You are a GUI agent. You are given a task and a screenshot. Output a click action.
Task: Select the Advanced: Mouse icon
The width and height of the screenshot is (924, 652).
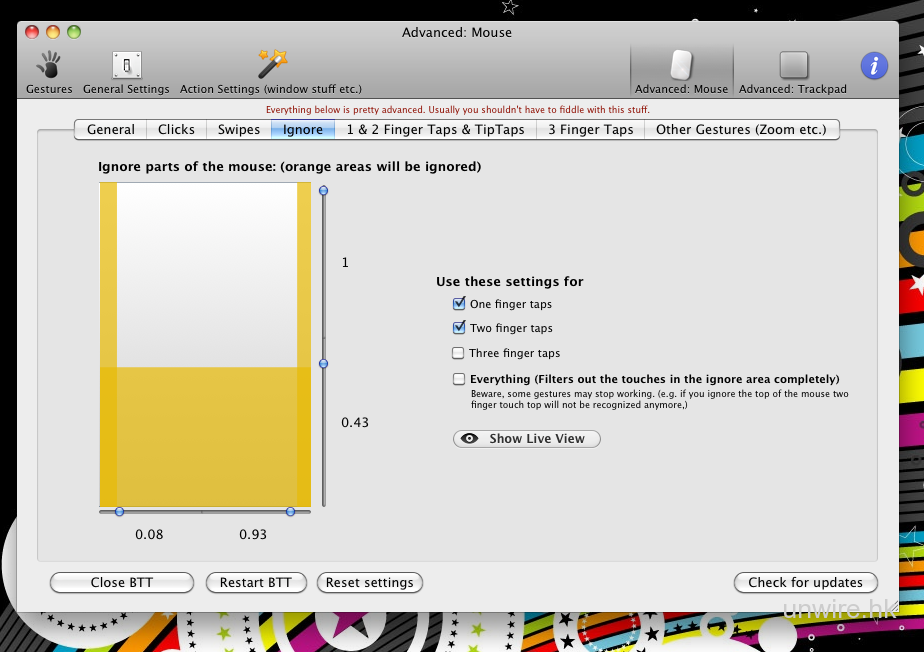pyautogui.click(x=681, y=66)
